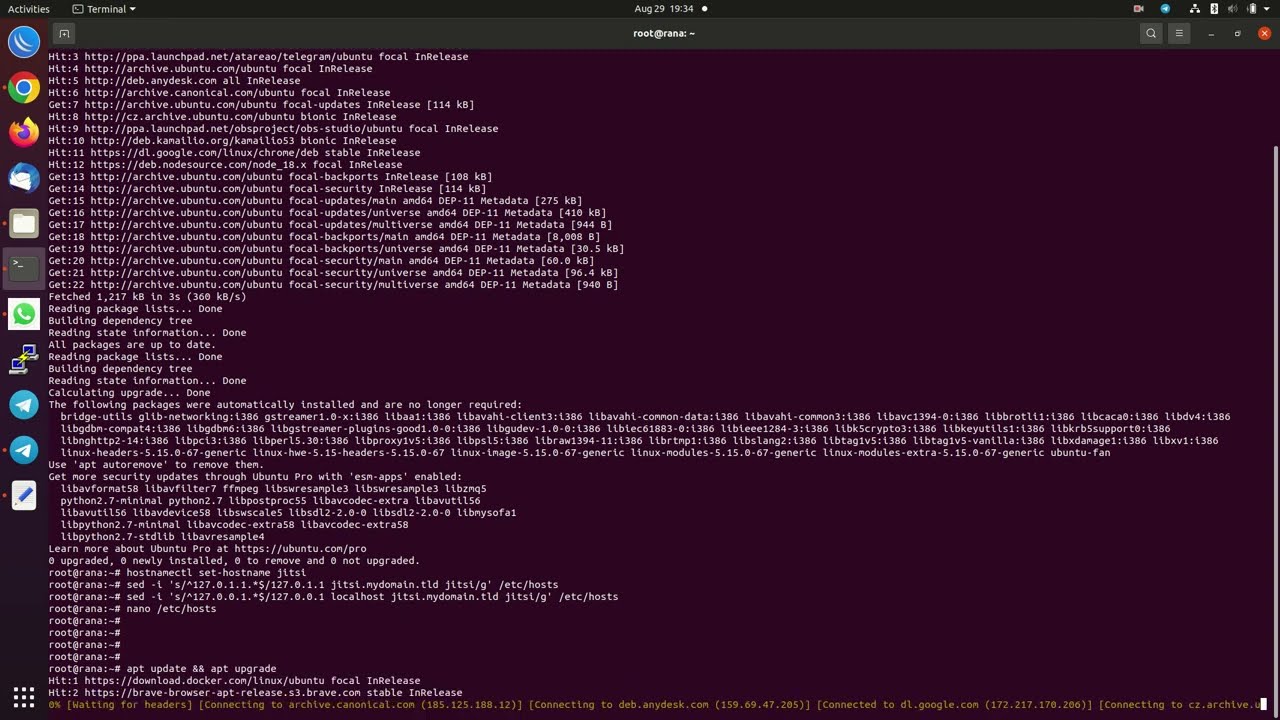
Task: Click the Bluetooth icon in top bar
Action: 1214,9
